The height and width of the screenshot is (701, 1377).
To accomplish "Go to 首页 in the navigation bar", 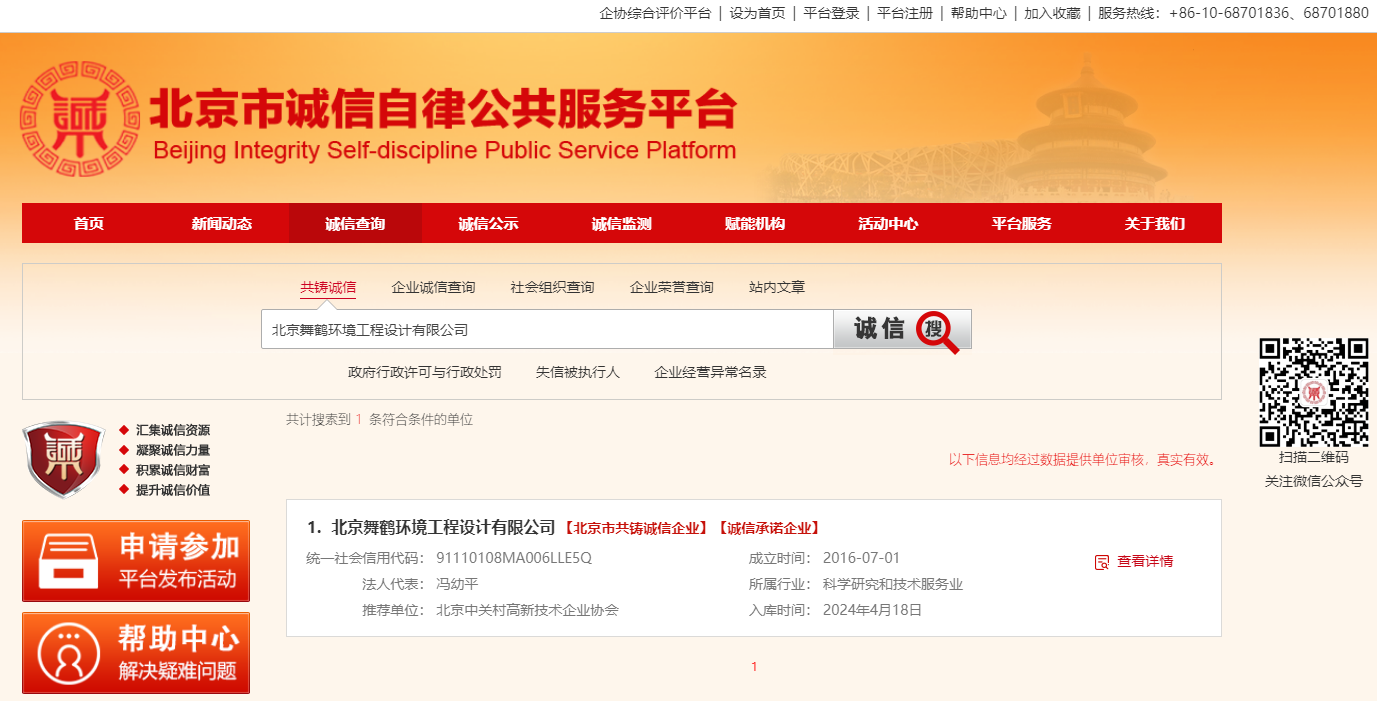I will pos(89,224).
